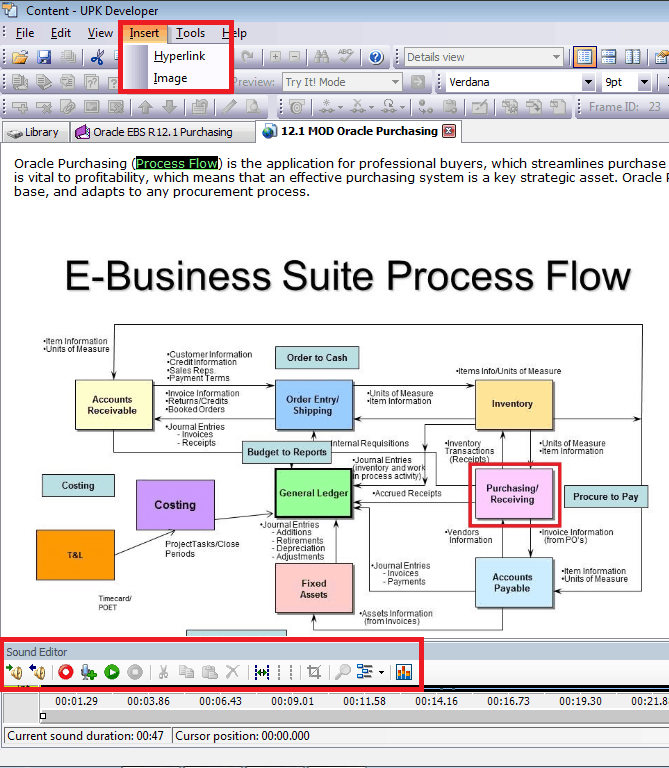Click the General Ledger box in diagram
Viewport: 669px width, 768px height.
[x=313, y=493]
